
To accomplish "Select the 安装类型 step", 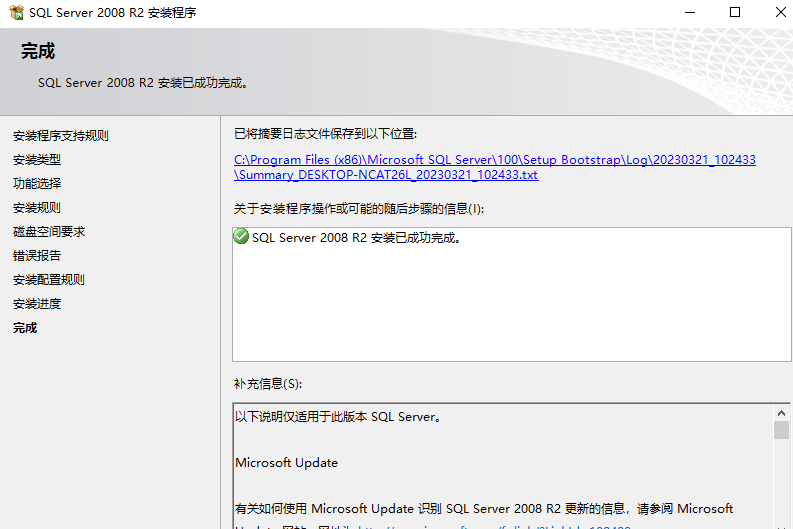I will [37, 160].
